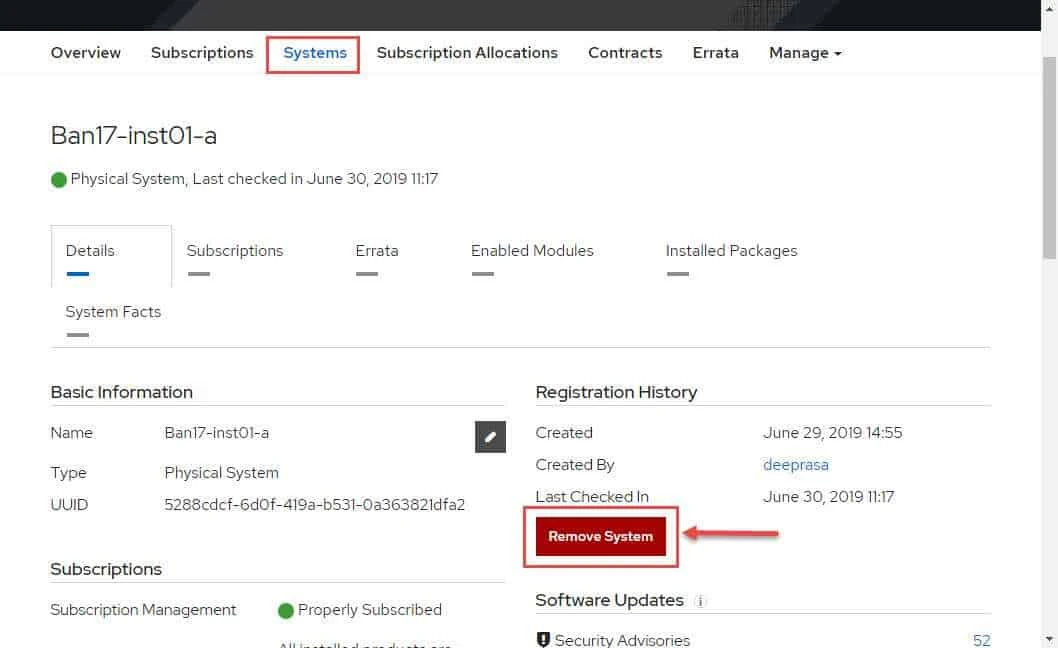This screenshot has width=1058, height=648.
Task: Navigate to the Systems section
Action: (314, 52)
